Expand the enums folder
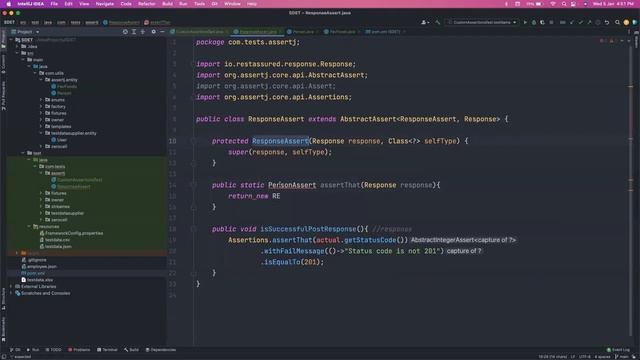640x360 pixels. pos(41,100)
